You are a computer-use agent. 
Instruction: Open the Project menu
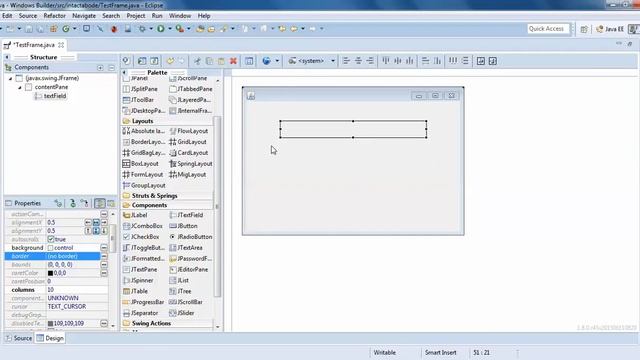pyautogui.click(x=136, y=16)
